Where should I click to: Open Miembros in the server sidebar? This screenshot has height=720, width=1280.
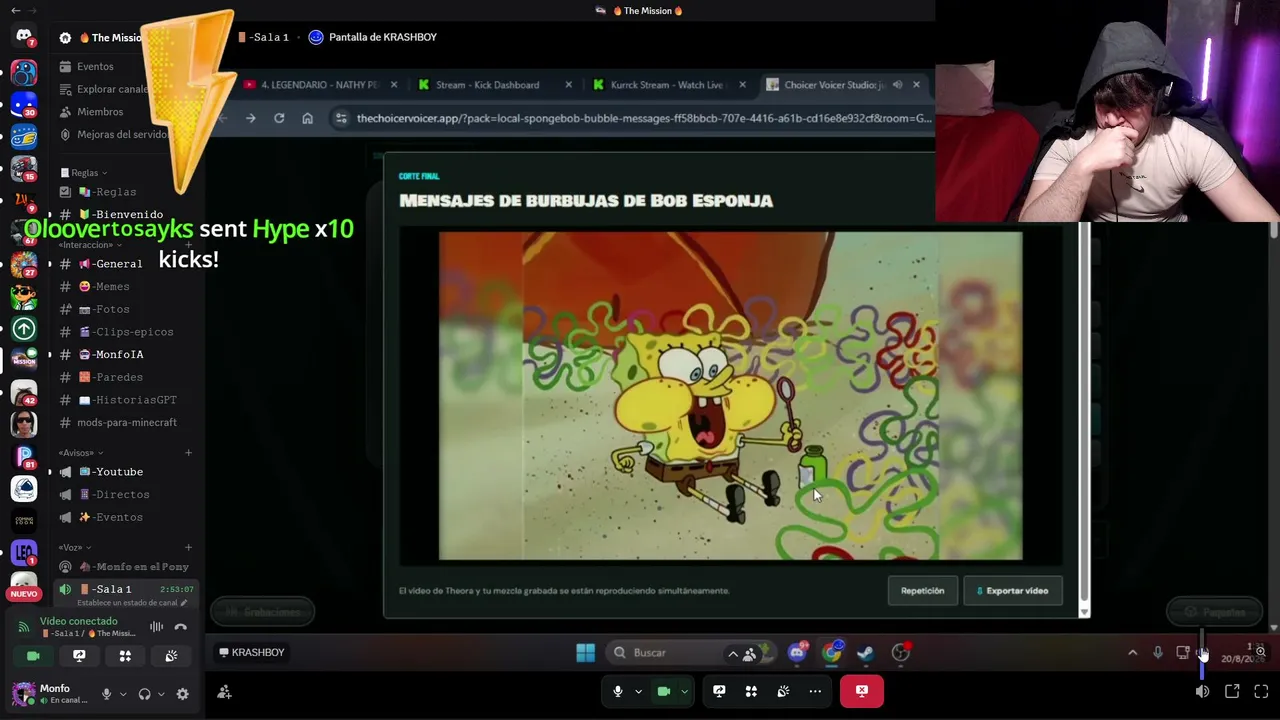point(100,112)
